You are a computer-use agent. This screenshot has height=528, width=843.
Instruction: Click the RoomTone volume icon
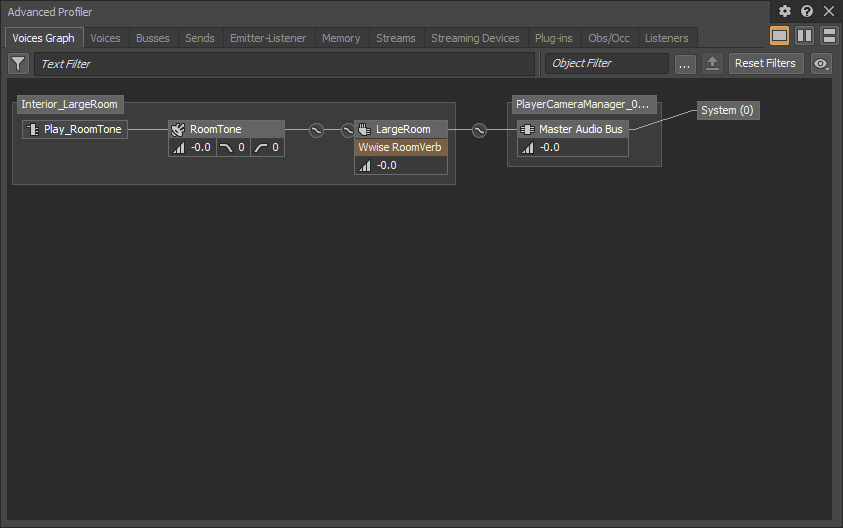[178, 147]
